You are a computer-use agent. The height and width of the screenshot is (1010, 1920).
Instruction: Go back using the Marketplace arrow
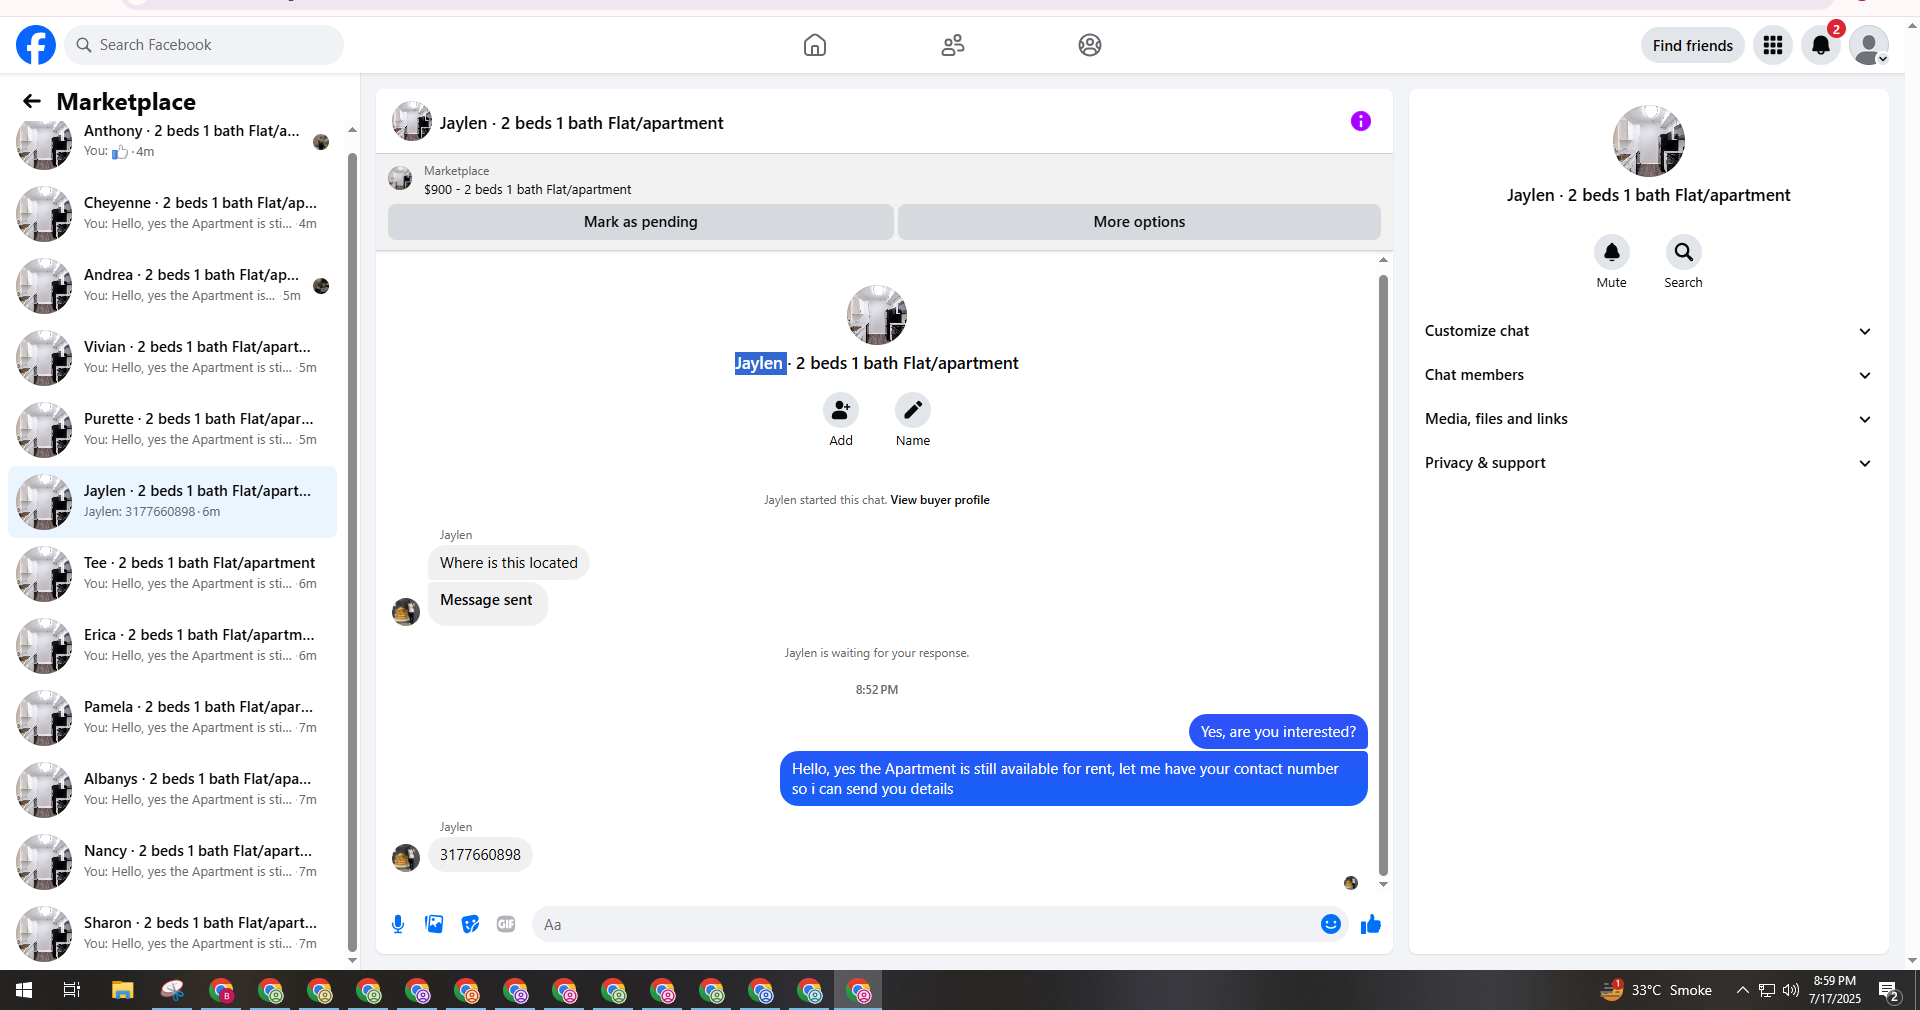(x=32, y=101)
